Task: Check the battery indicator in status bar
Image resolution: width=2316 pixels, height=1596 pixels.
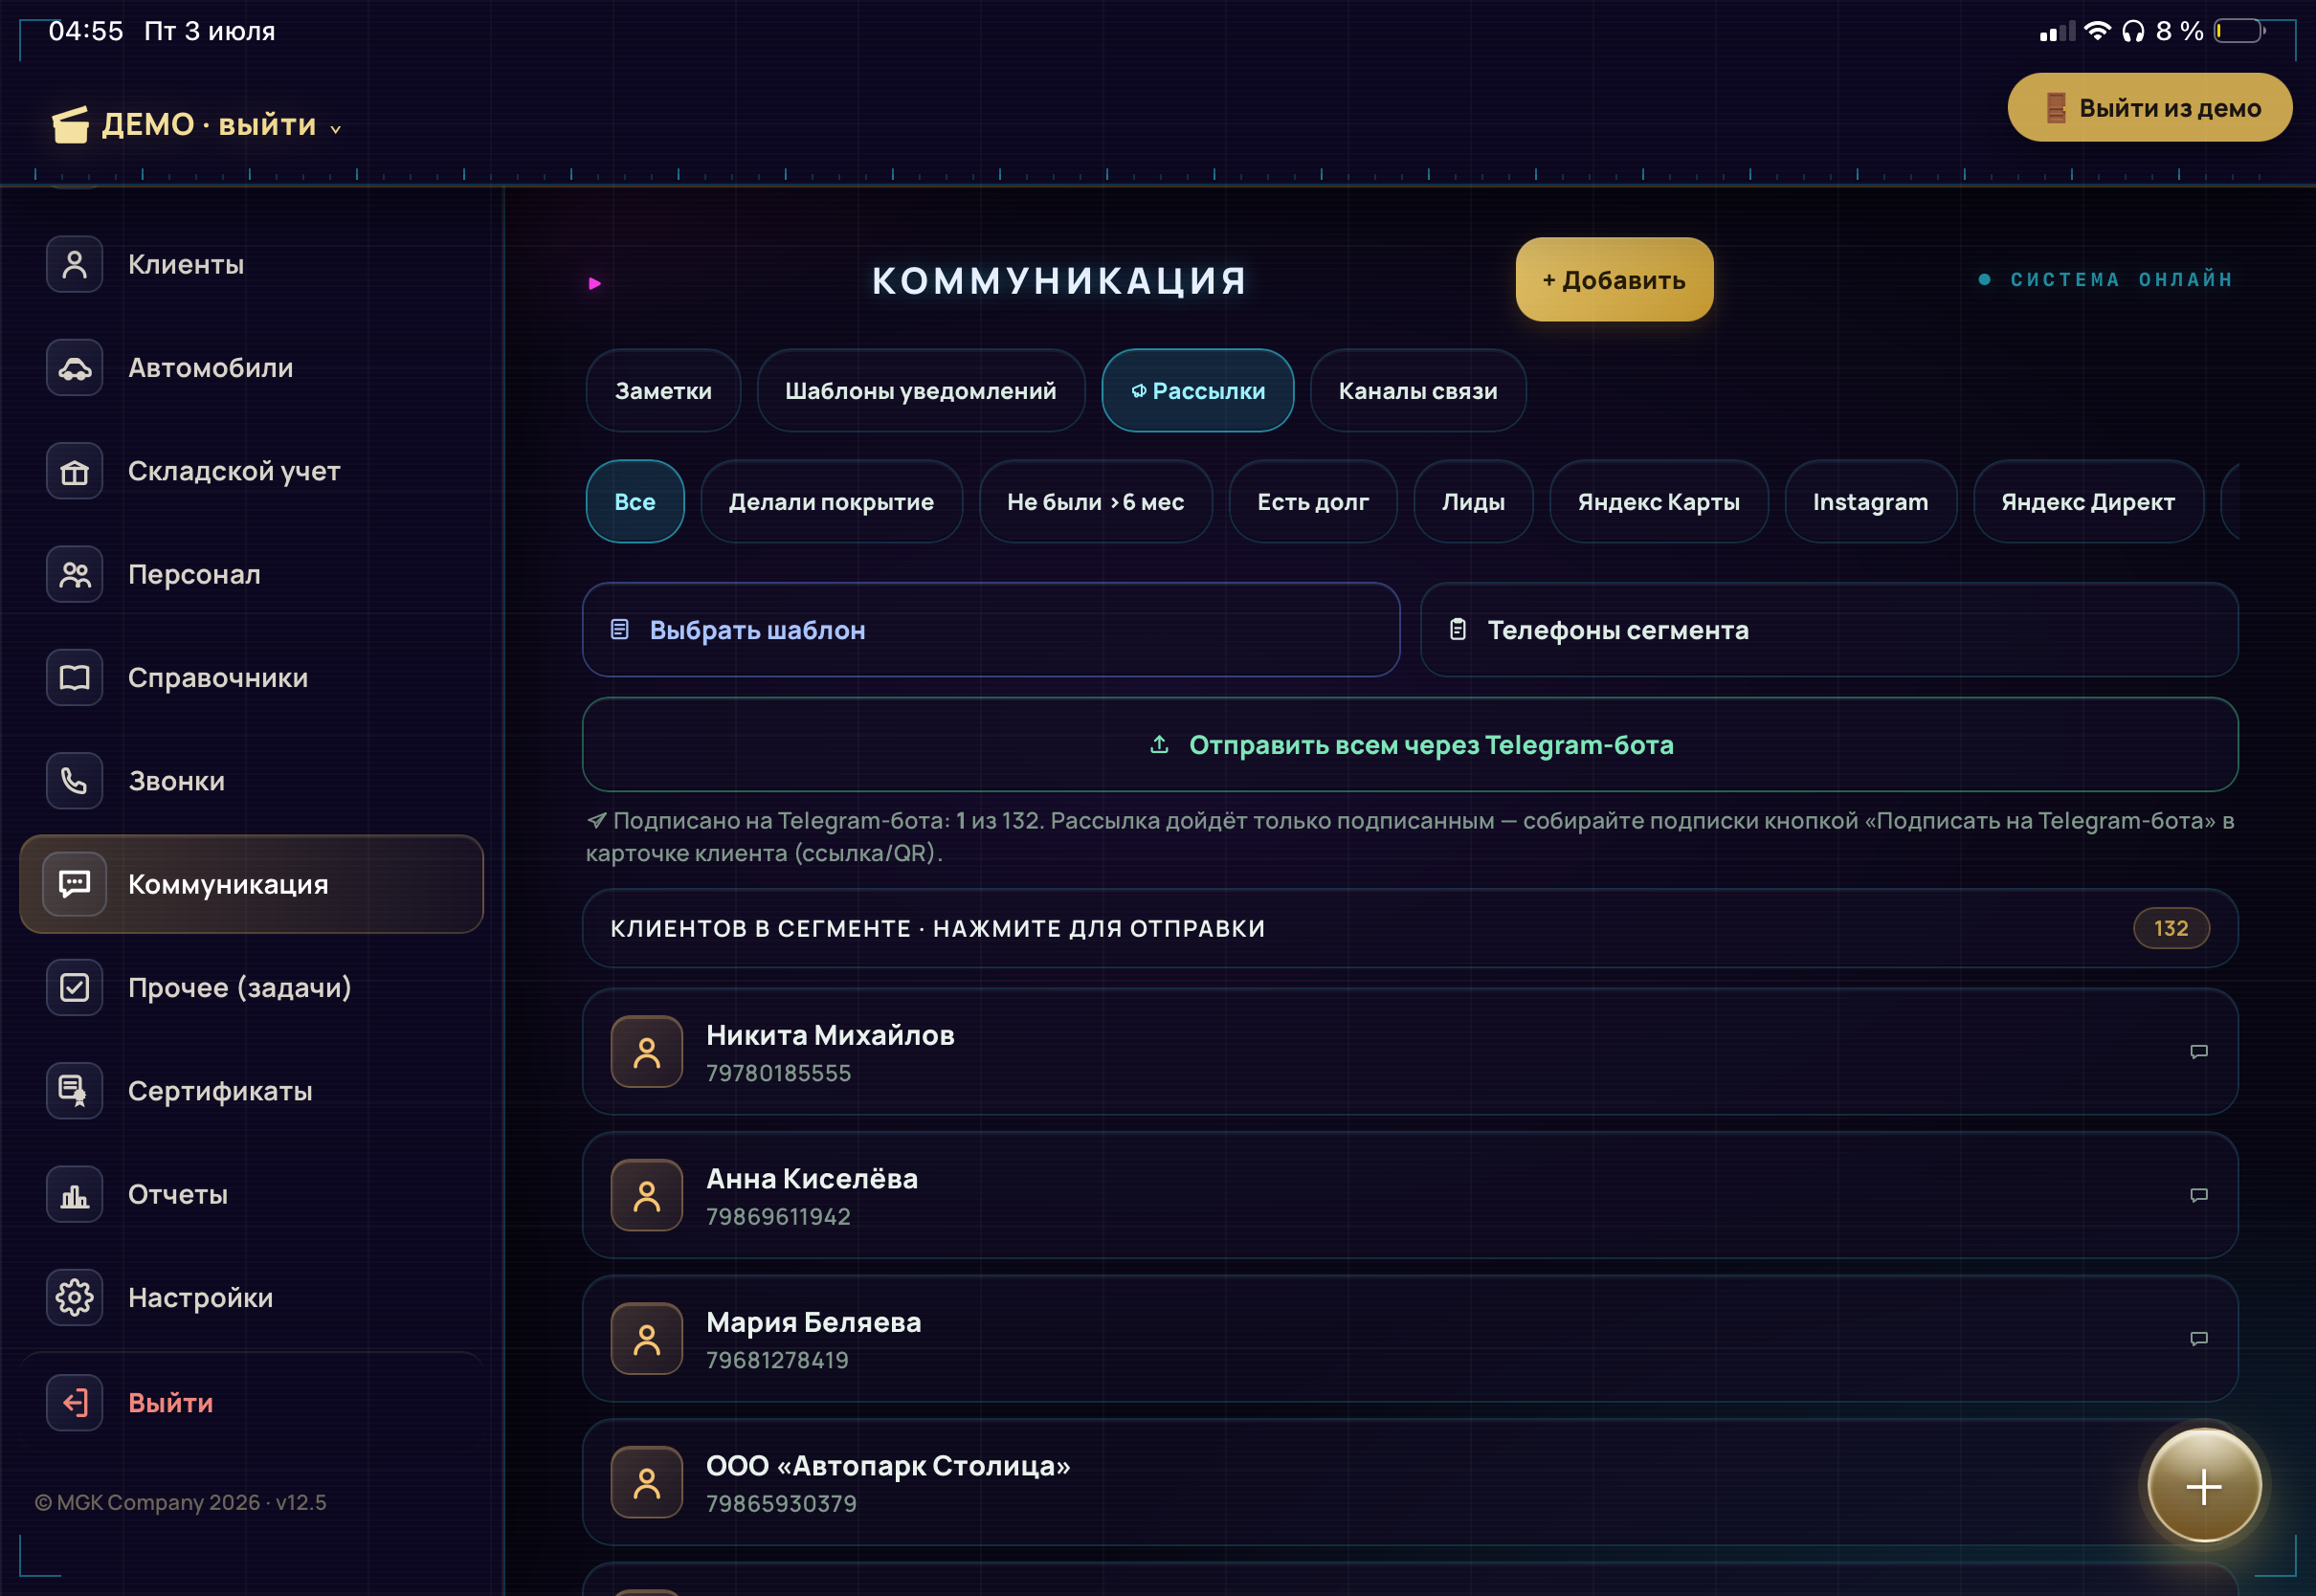Action: click(x=2239, y=31)
